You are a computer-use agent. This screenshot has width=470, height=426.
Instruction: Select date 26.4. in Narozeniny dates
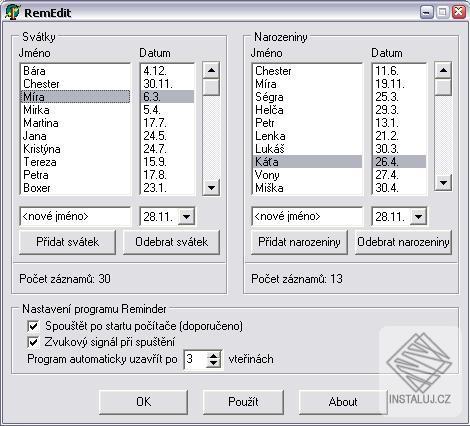click(399, 162)
